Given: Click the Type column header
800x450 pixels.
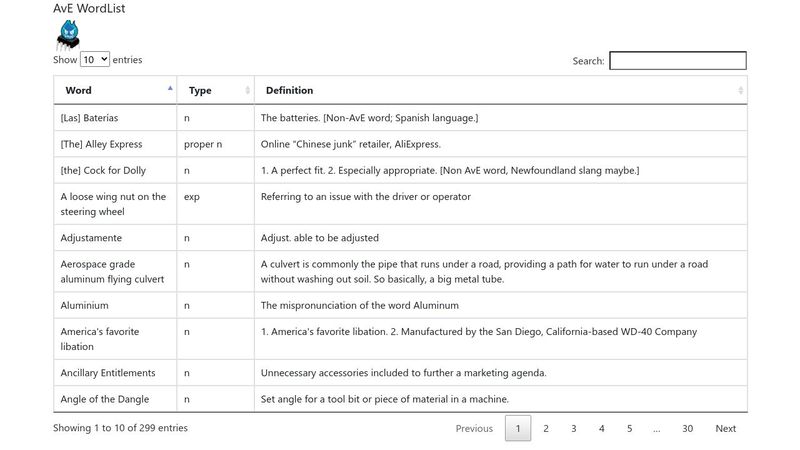Looking at the screenshot, I should tap(200, 91).
